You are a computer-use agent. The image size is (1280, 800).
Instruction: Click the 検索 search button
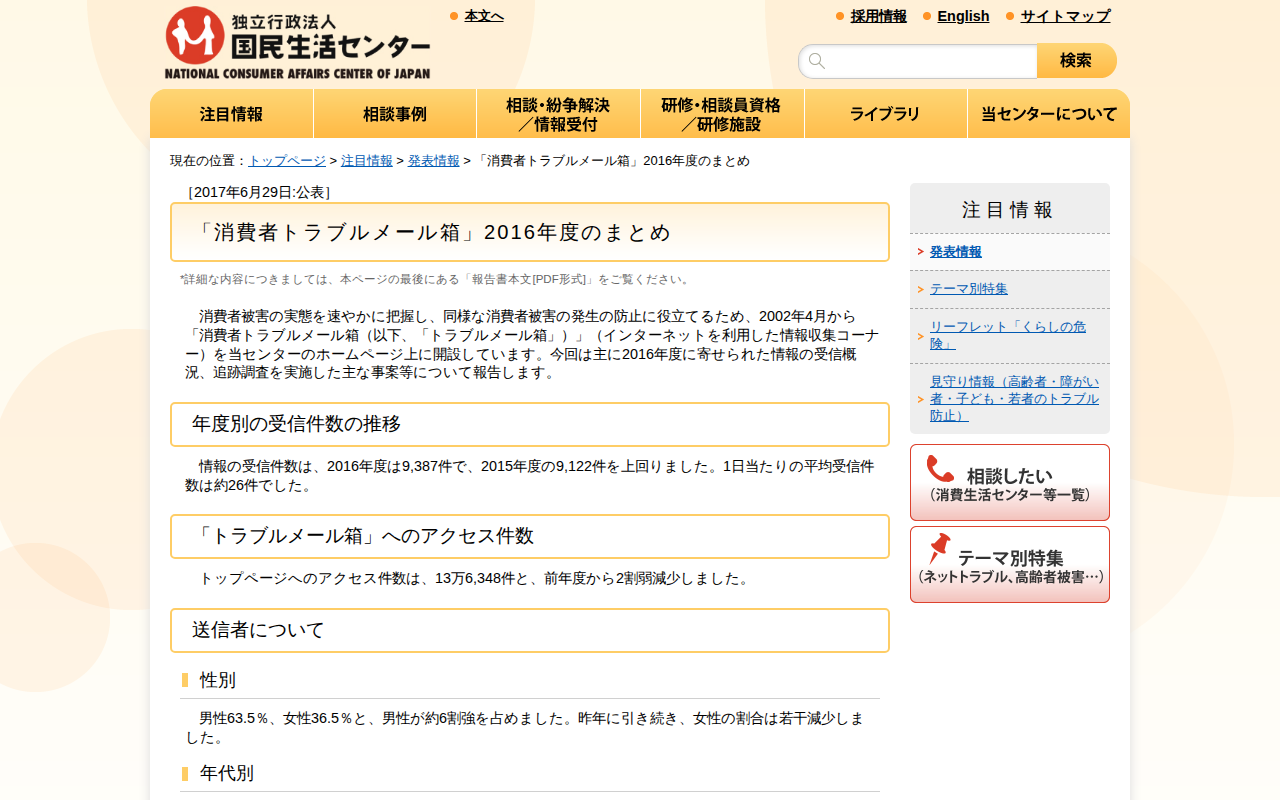(1077, 61)
